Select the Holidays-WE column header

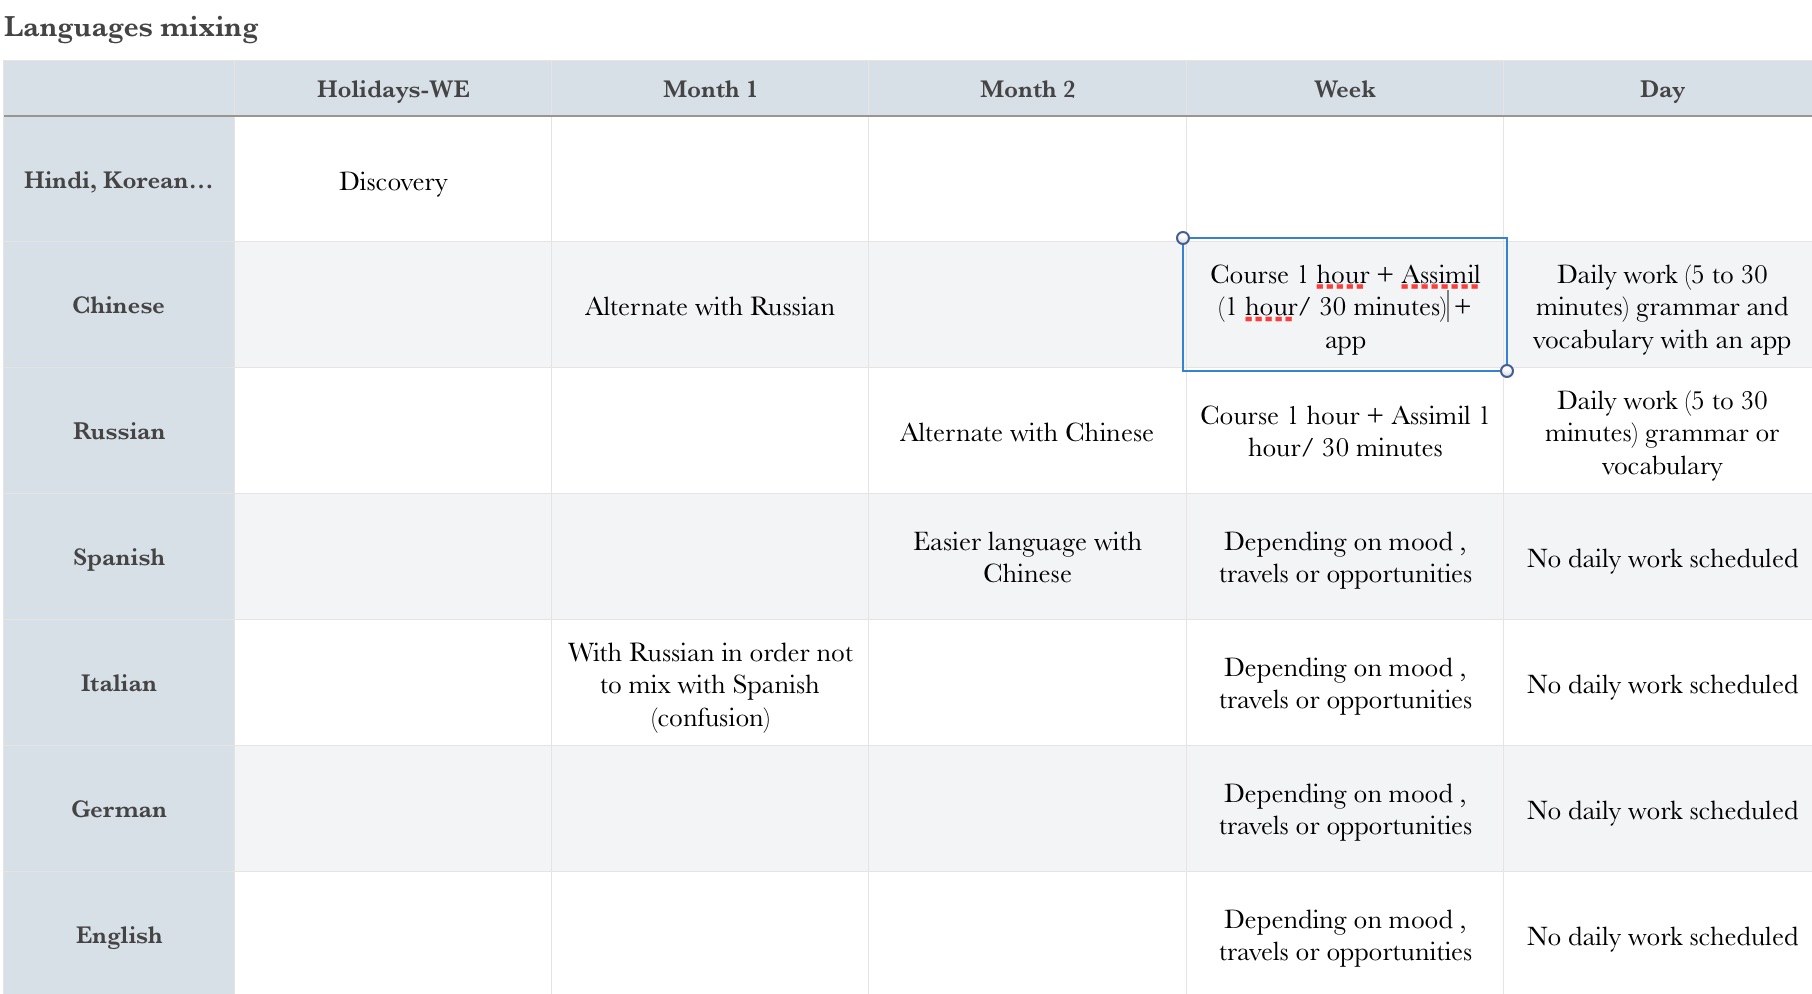click(393, 89)
